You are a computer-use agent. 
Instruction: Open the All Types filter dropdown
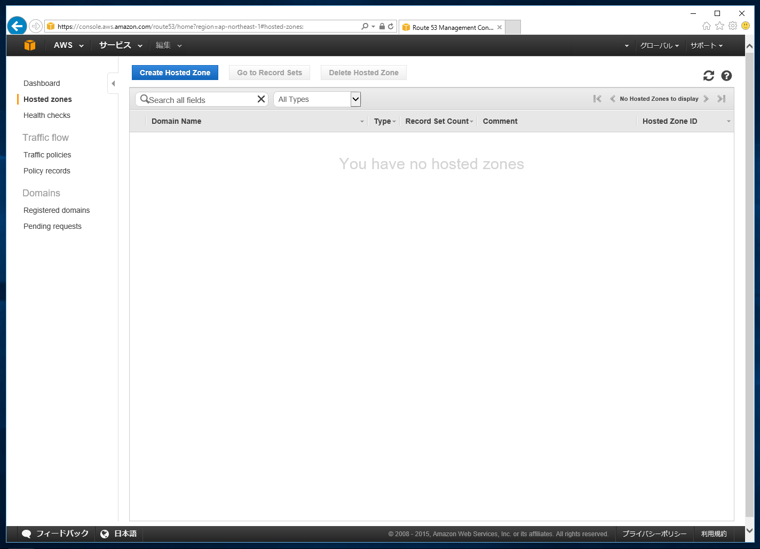[x=317, y=99]
